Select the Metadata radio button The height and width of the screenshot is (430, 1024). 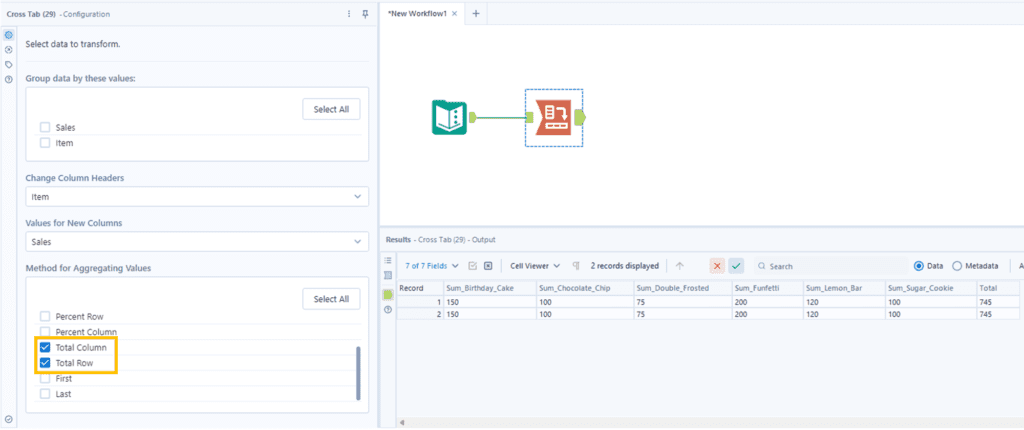click(957, 266)
